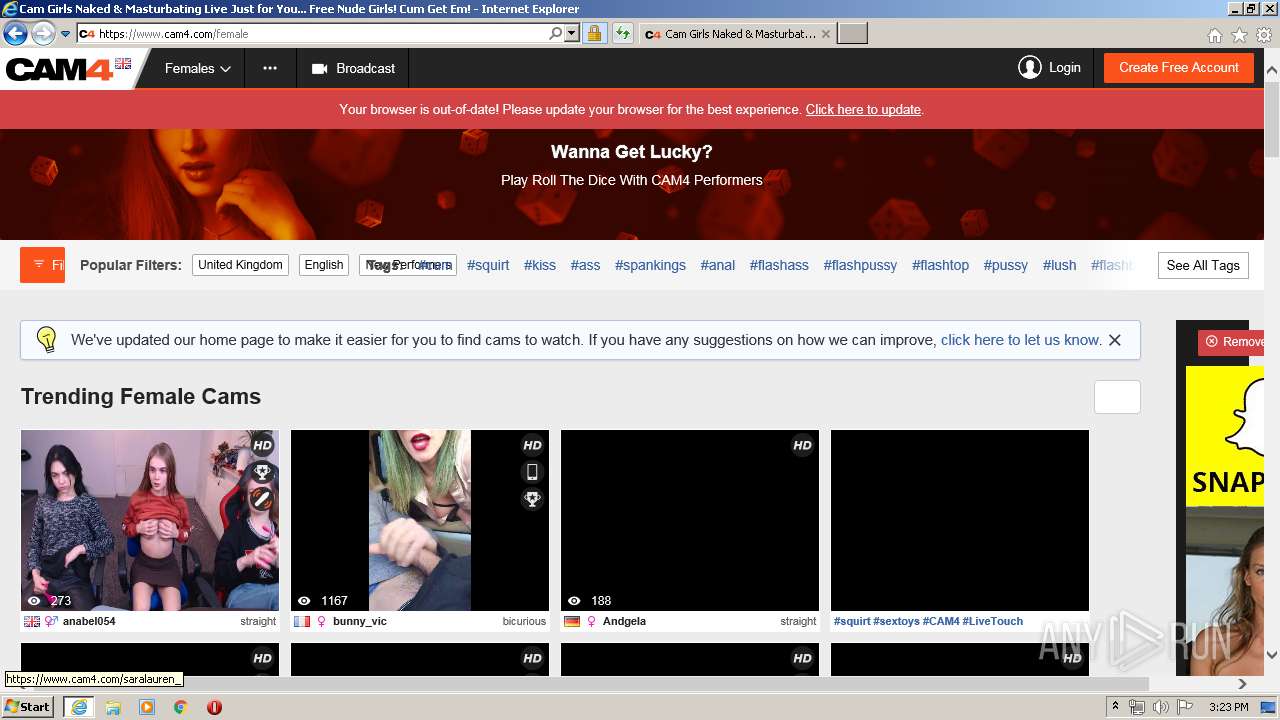Click the lightbulb notice icon
The height and width of the screenshot is (720, 1280).
click(47, 339)
